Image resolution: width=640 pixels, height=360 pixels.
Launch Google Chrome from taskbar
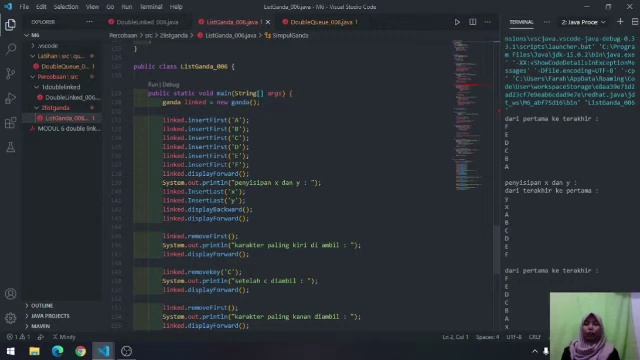point(80,351)
